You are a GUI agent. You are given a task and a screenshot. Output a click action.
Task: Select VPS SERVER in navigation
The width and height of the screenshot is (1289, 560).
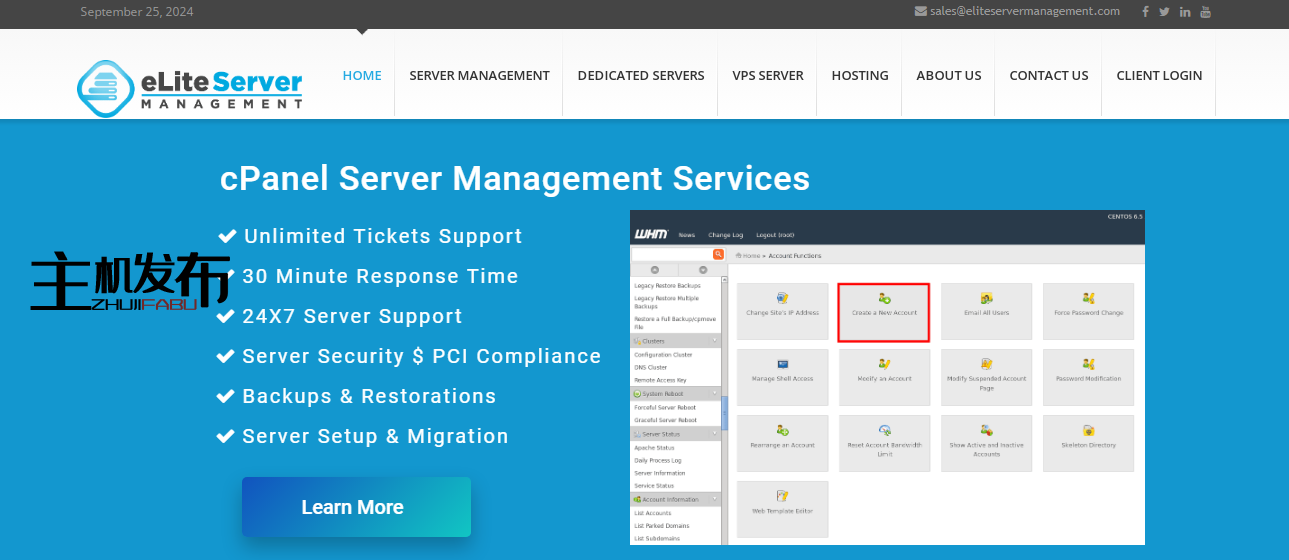[768, 75]
